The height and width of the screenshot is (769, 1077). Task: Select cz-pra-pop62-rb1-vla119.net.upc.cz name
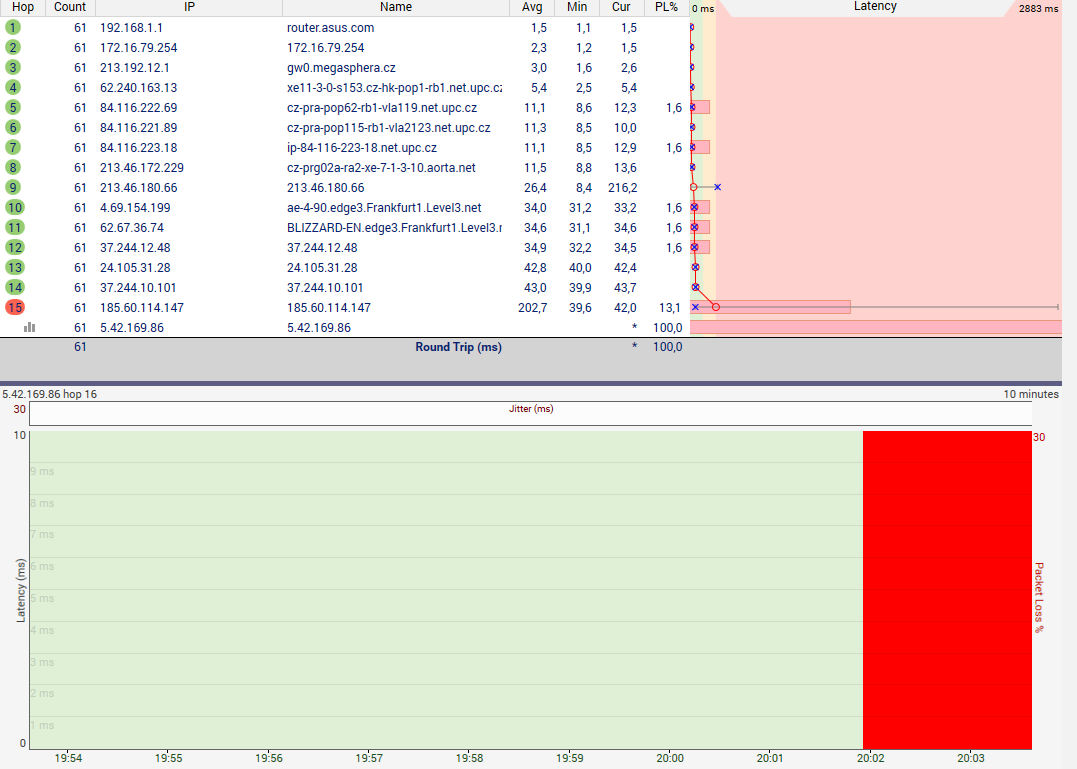(x=382, y=108)
